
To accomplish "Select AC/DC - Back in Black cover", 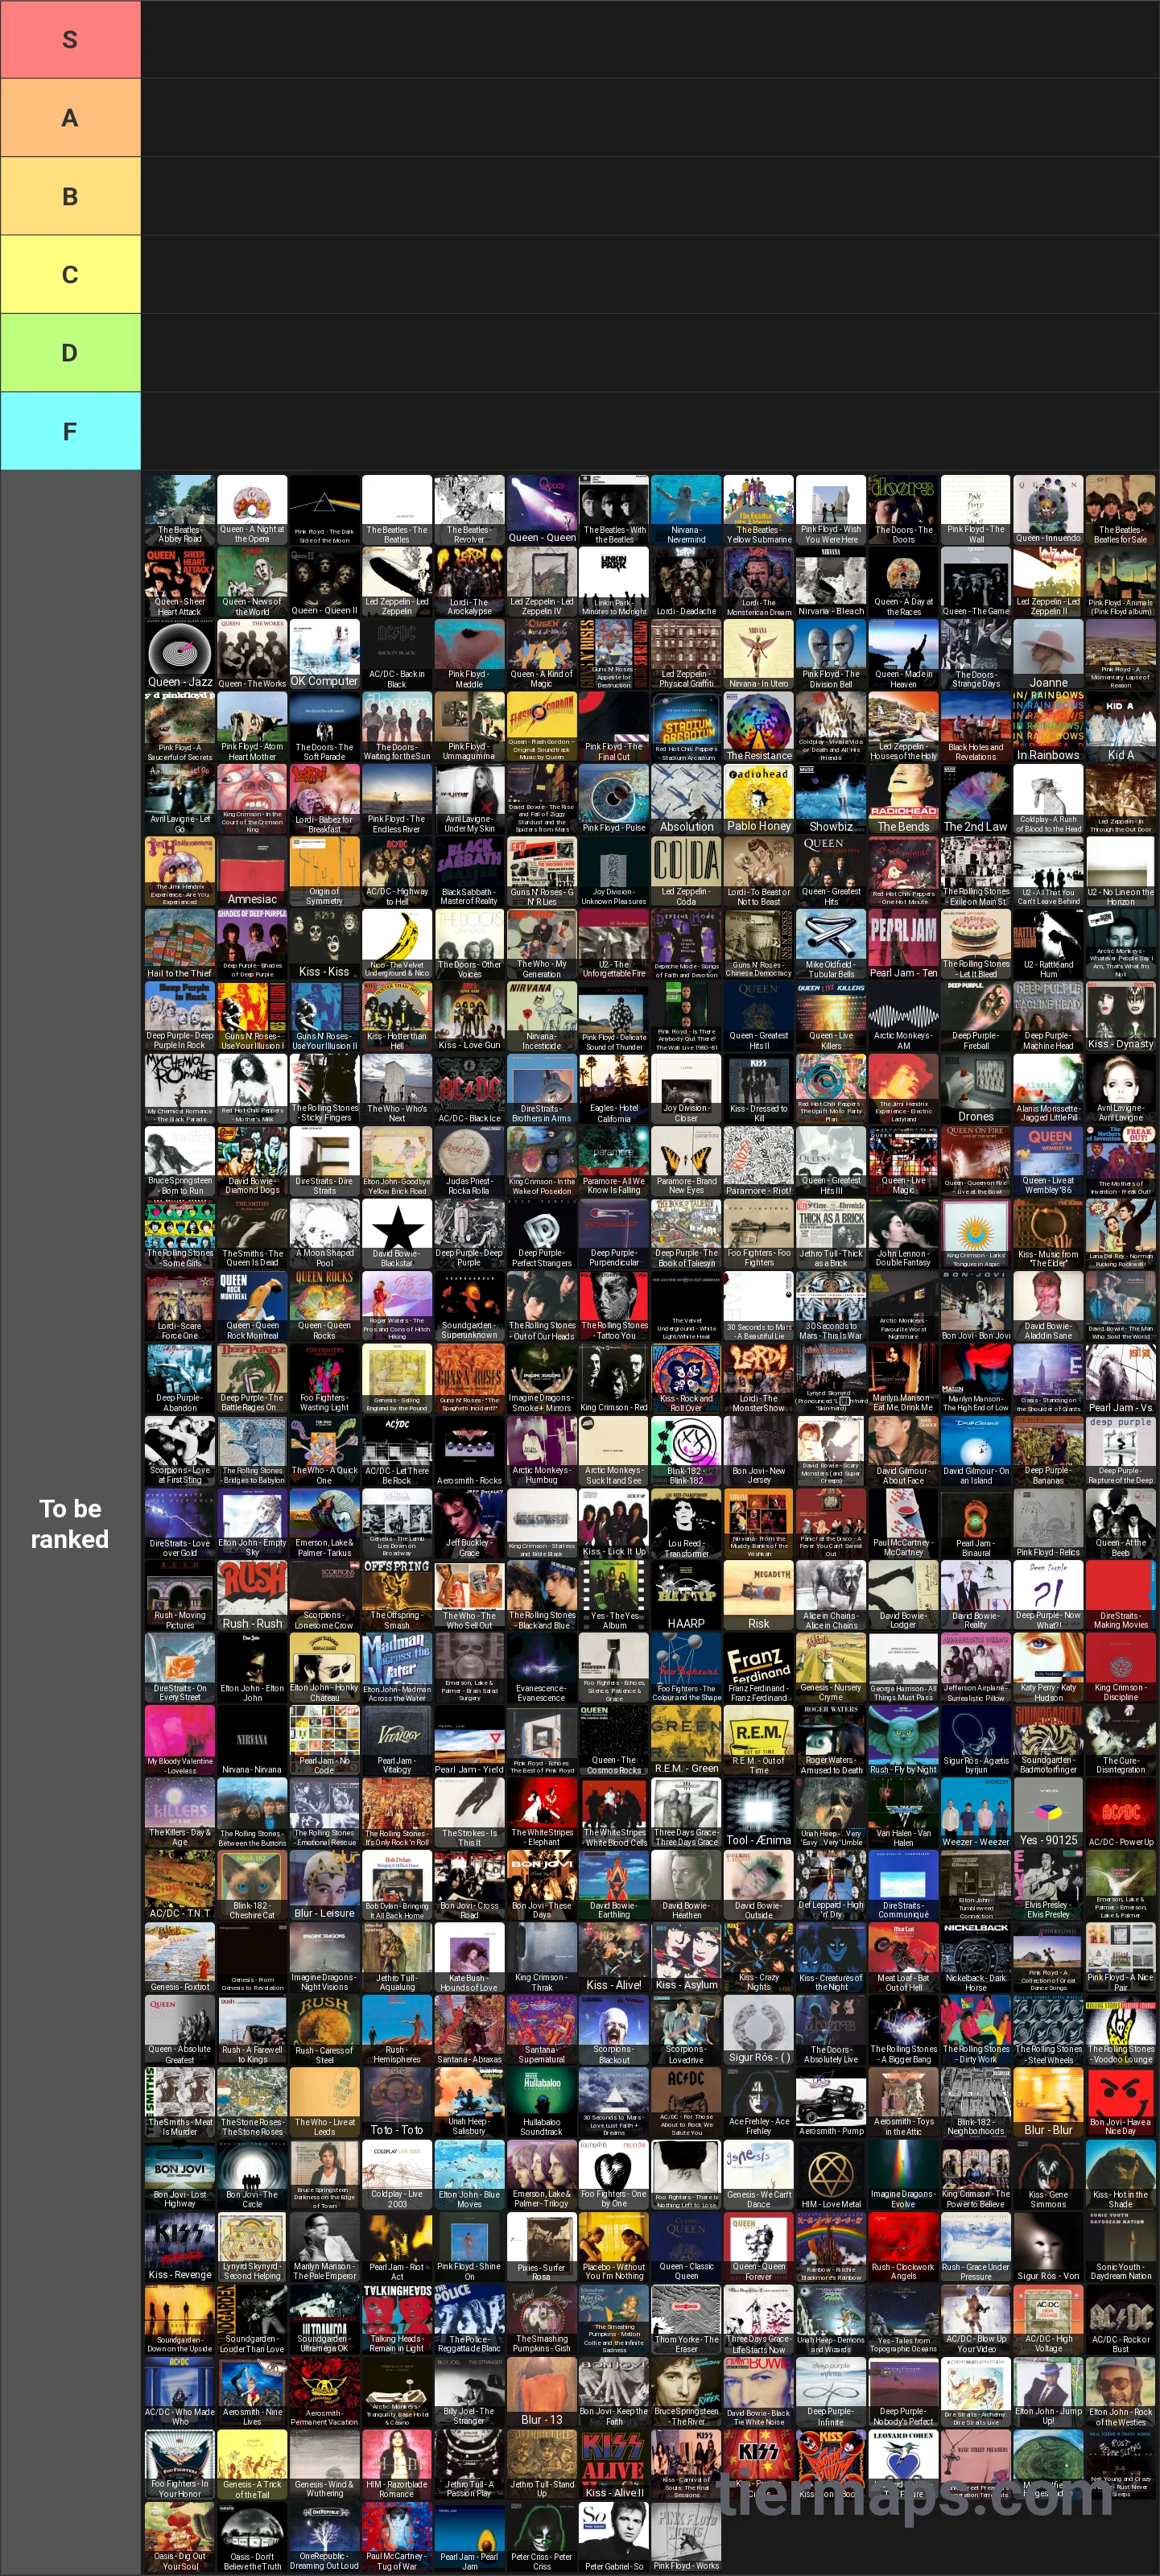I will click(397, 655).
